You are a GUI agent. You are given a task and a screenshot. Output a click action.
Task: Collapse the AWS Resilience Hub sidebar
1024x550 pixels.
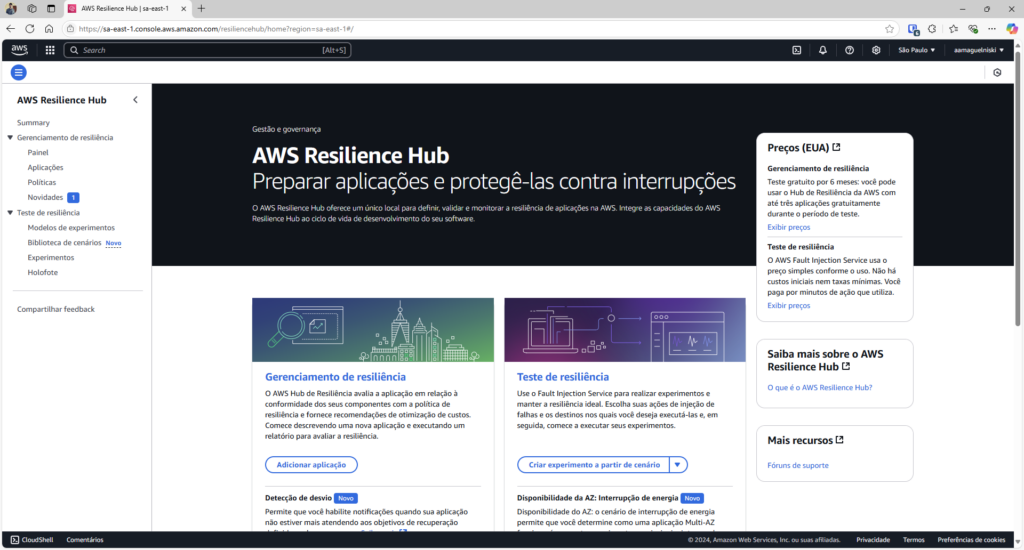135,100
